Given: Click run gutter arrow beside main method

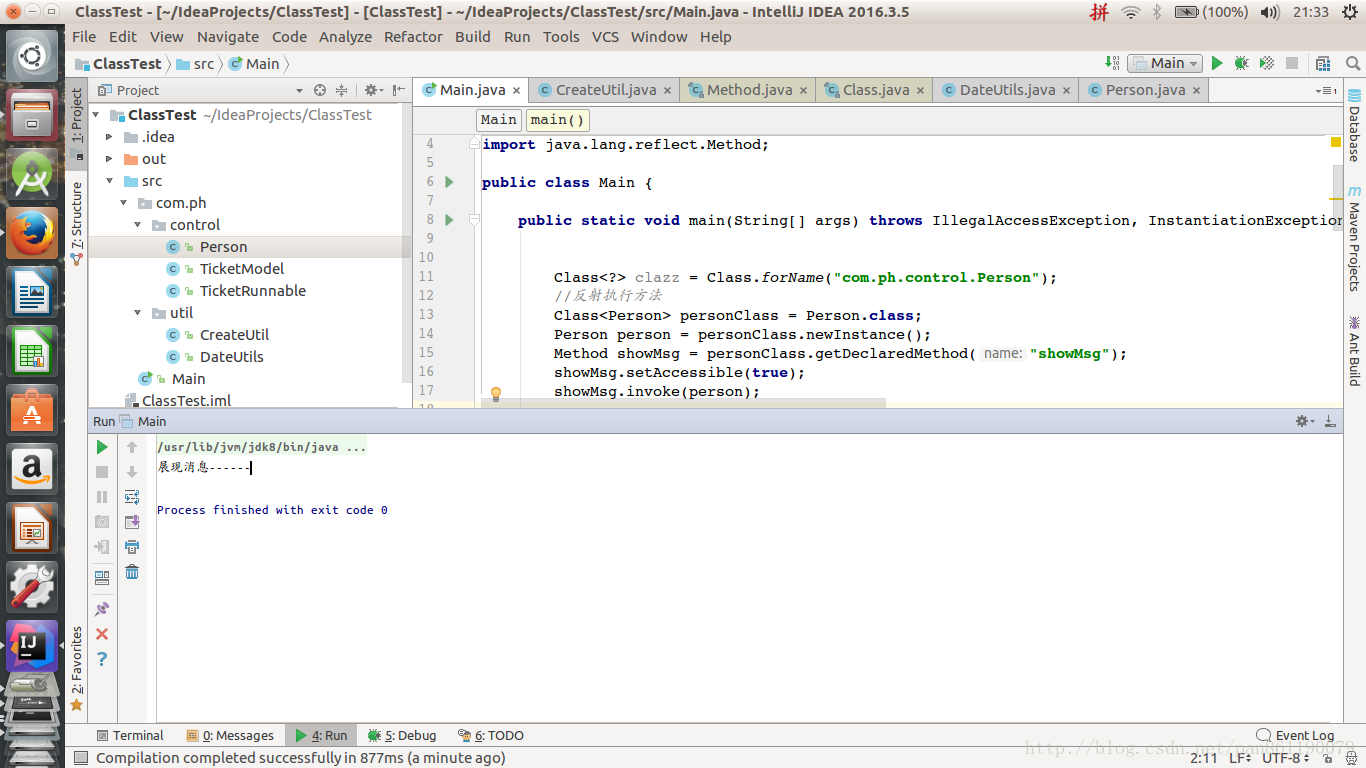Looking at the screenshot, I should pos(449,219).
